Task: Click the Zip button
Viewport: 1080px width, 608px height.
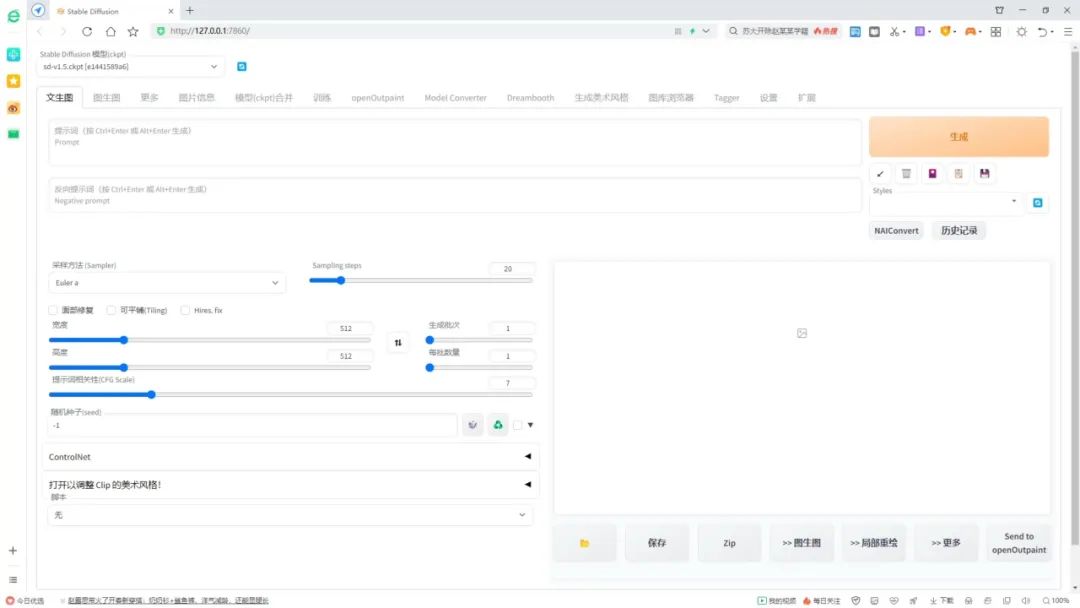Action: pos(729,543)
